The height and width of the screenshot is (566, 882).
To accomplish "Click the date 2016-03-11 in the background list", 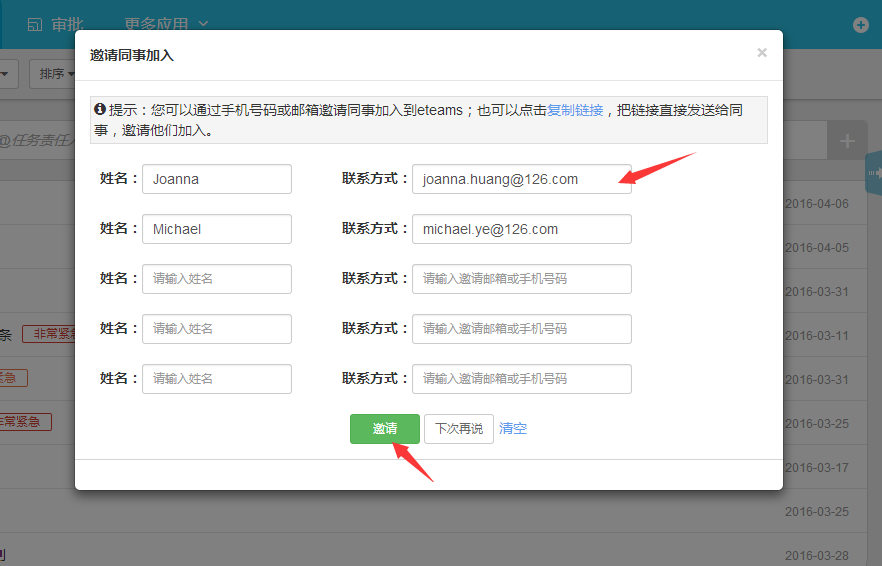I will pyautogui.click(x=817, y=335).
